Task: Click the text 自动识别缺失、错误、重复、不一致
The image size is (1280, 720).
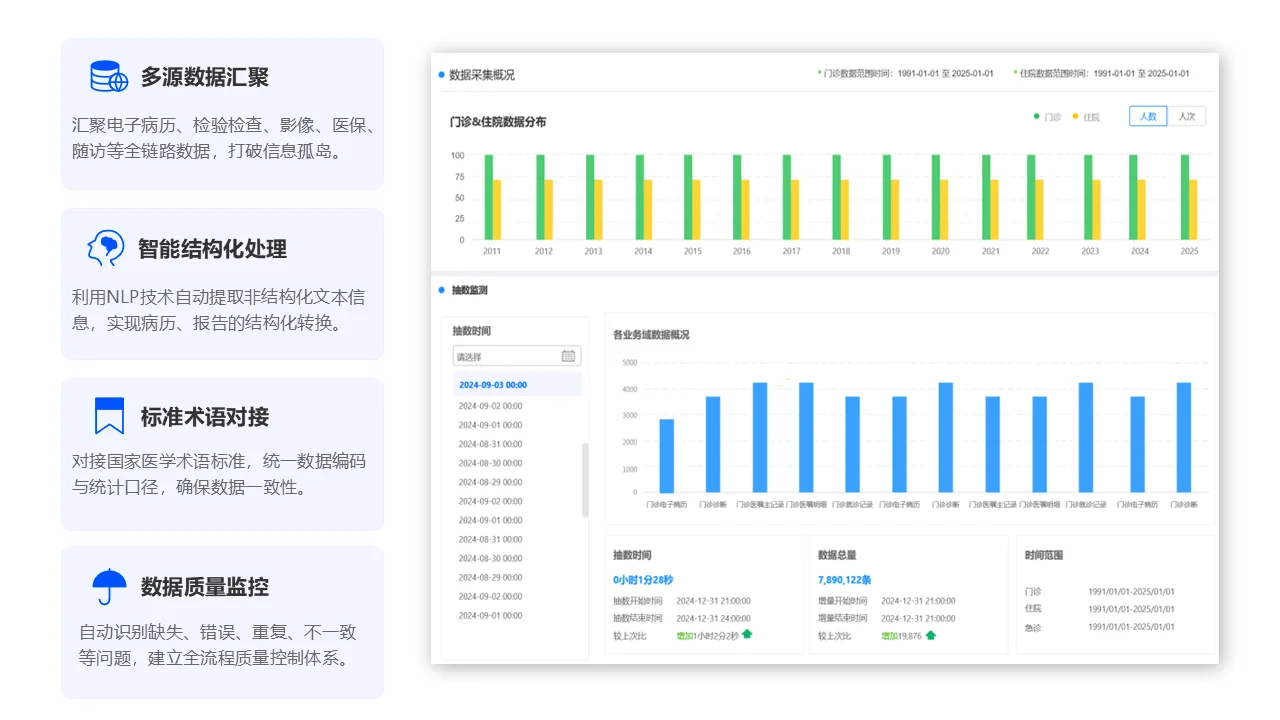Action: coord(217,632)
